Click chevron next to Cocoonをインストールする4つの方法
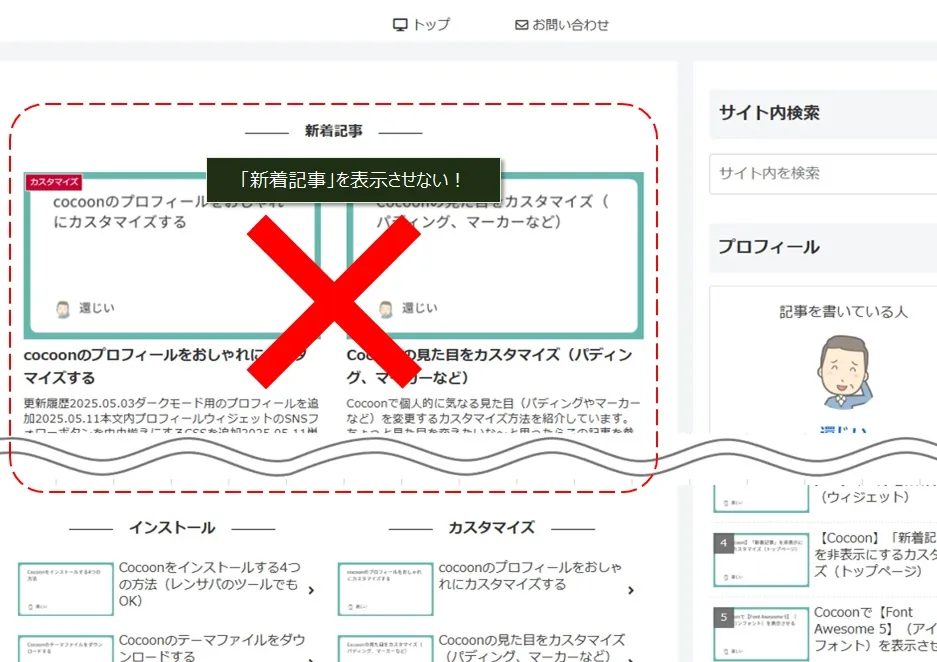Screen dimensions: 937x662 pos(311,590)
